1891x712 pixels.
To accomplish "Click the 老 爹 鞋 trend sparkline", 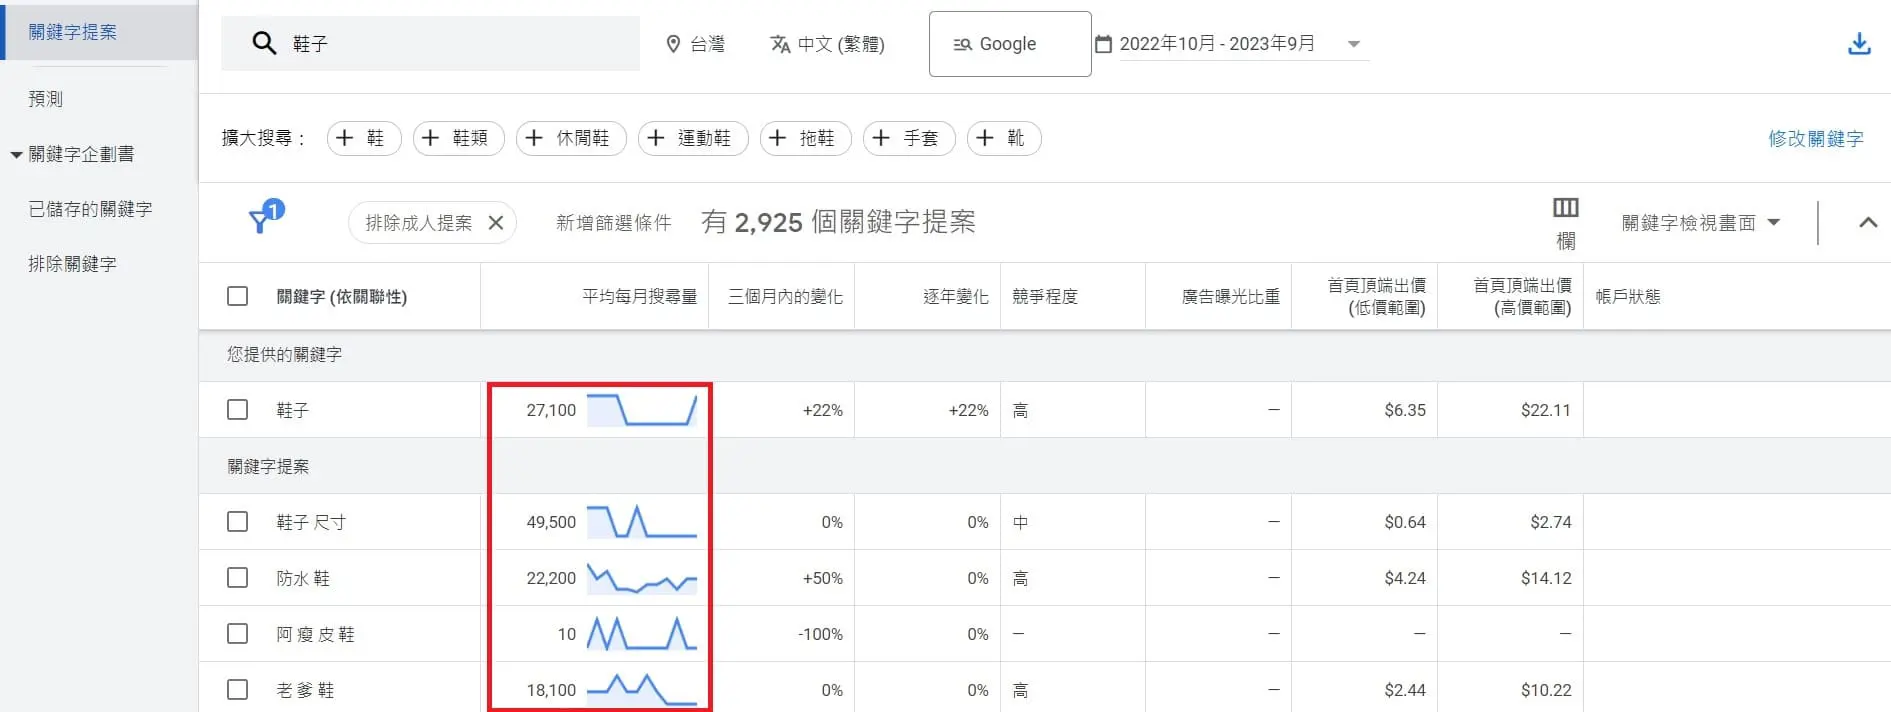I will (642, 690).
